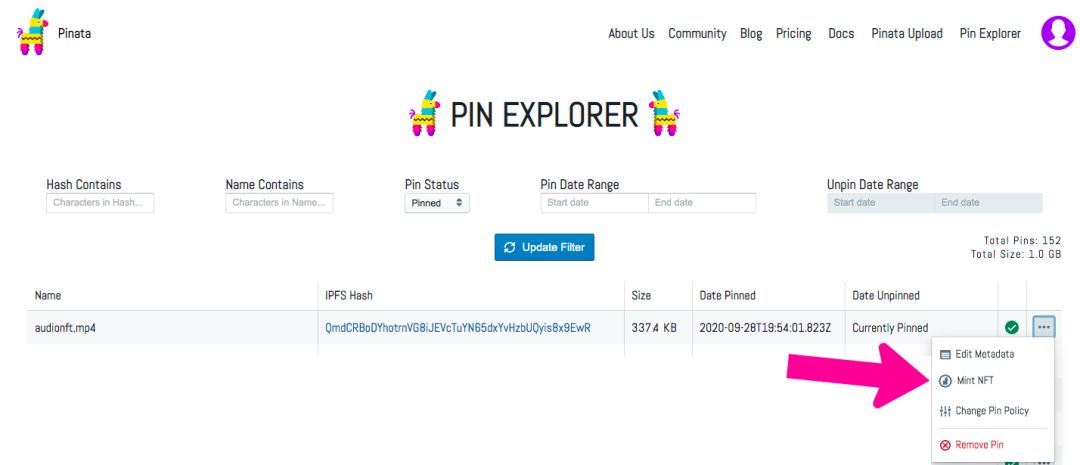Click the Pinata llama logo icon

coord(32,32)
